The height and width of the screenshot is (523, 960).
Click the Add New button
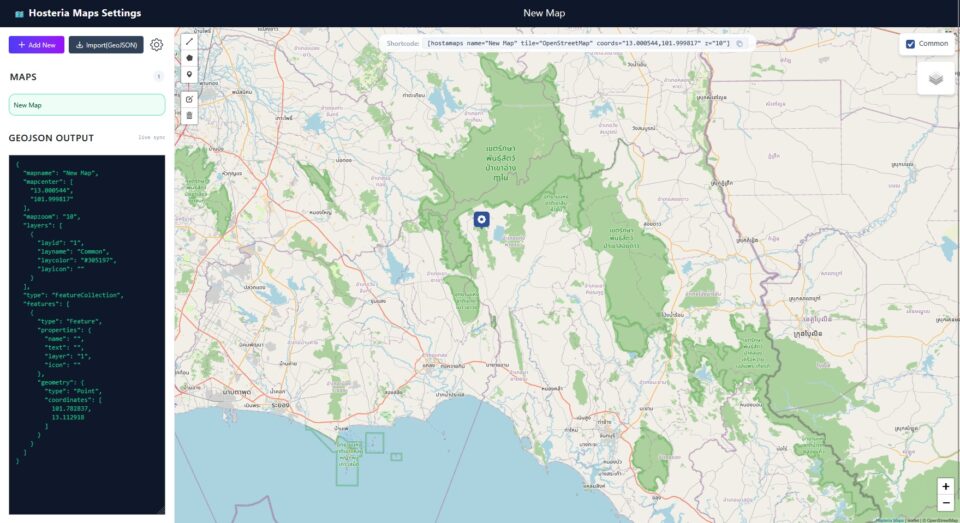click(x=36, y=45)
